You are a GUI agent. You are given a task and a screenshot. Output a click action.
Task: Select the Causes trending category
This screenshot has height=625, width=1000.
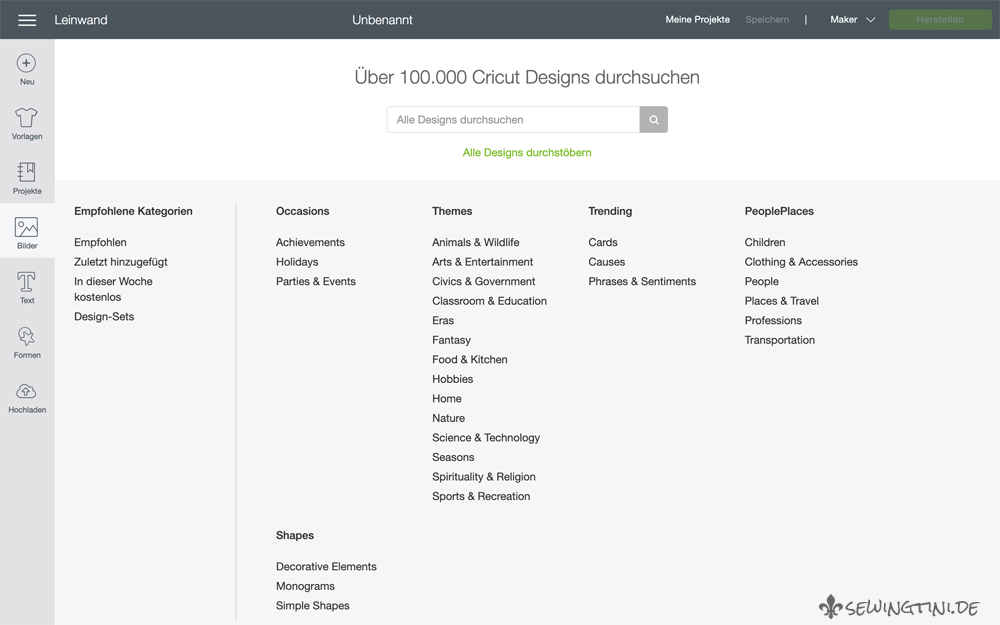607,262
